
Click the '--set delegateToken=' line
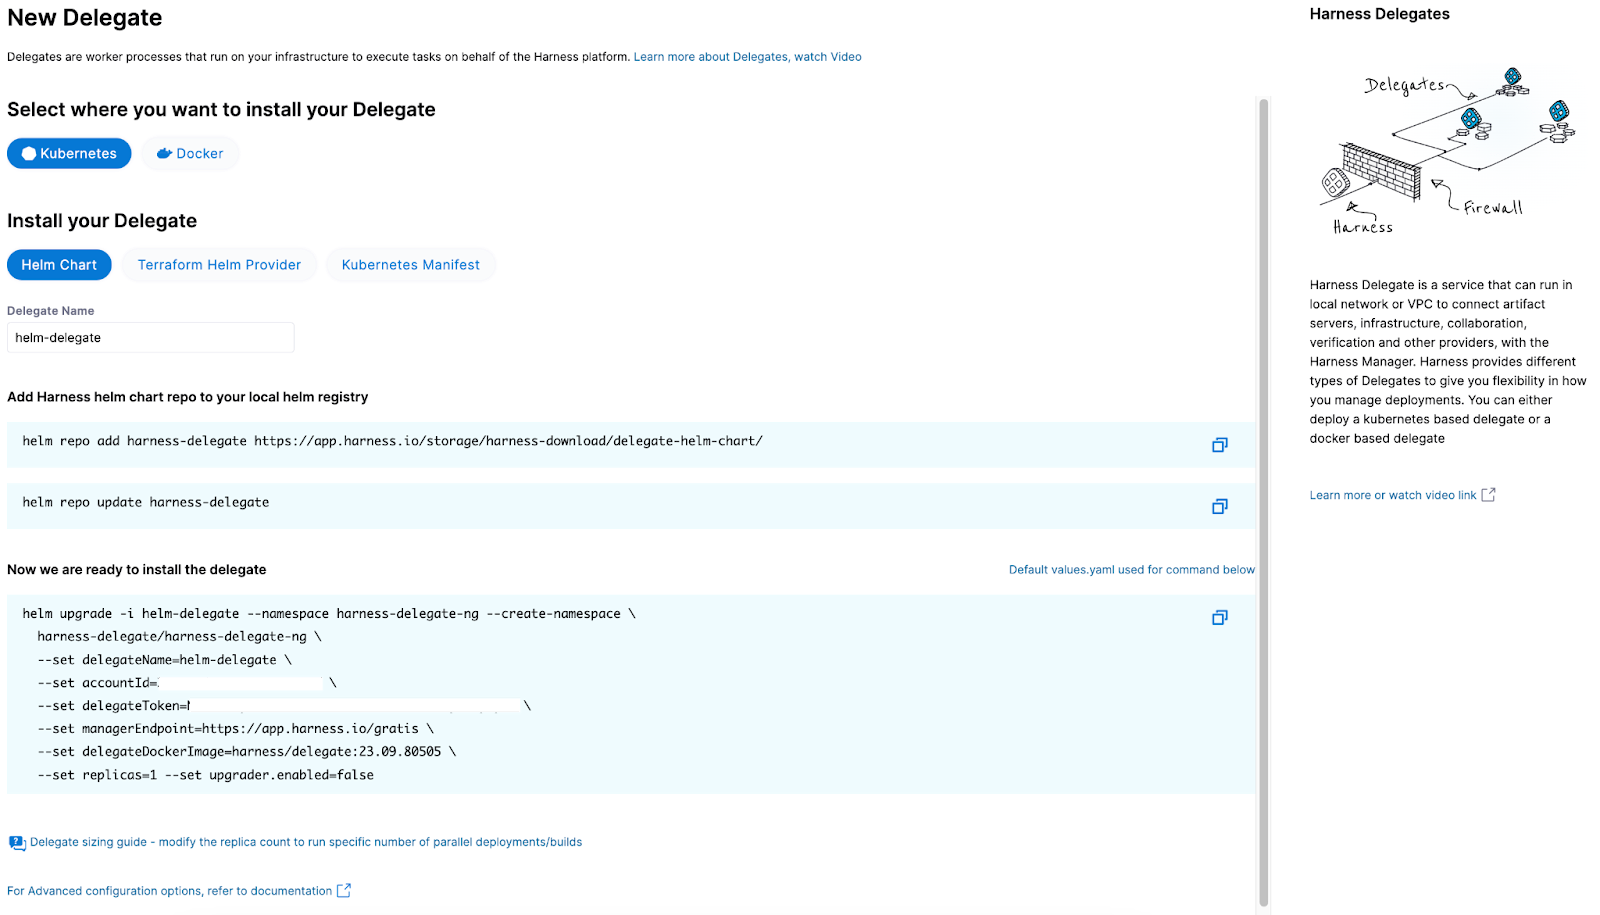coord(284,706)
